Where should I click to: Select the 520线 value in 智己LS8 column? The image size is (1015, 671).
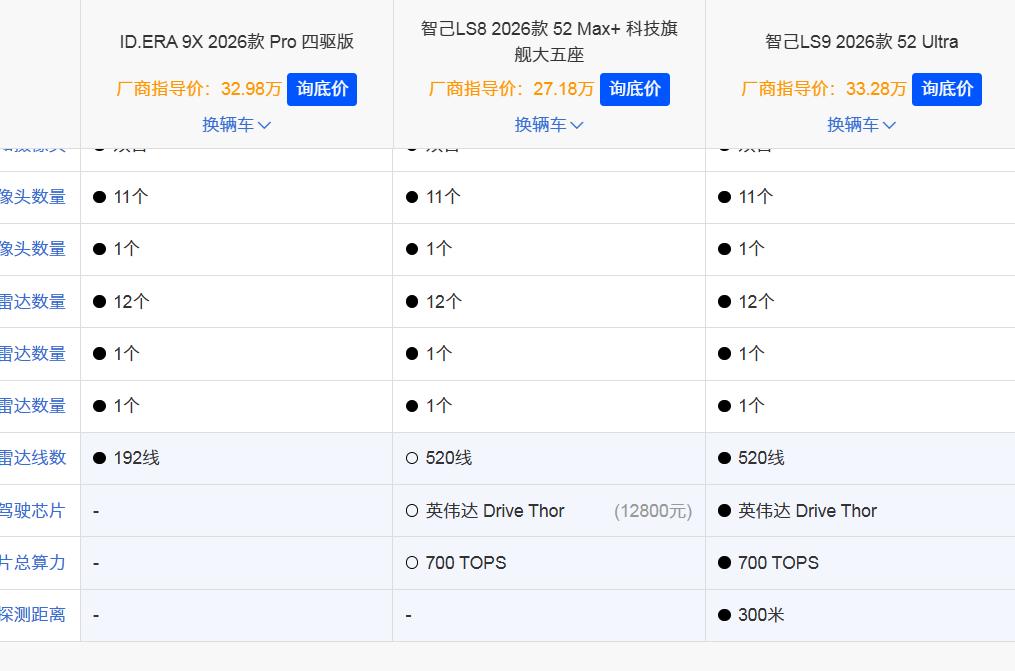click(x=449, y=458)
